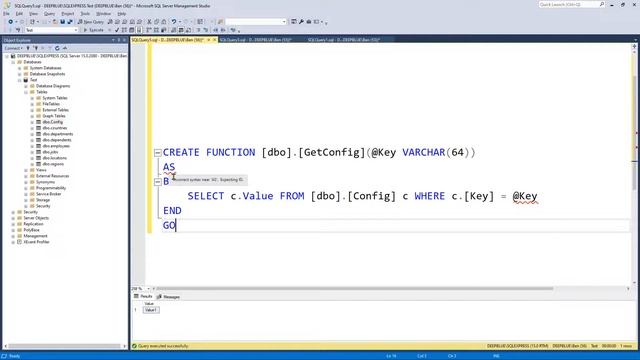Select the dbo.dependents table
This screenshot has width=640, height=360.
(x=57, y=140)
